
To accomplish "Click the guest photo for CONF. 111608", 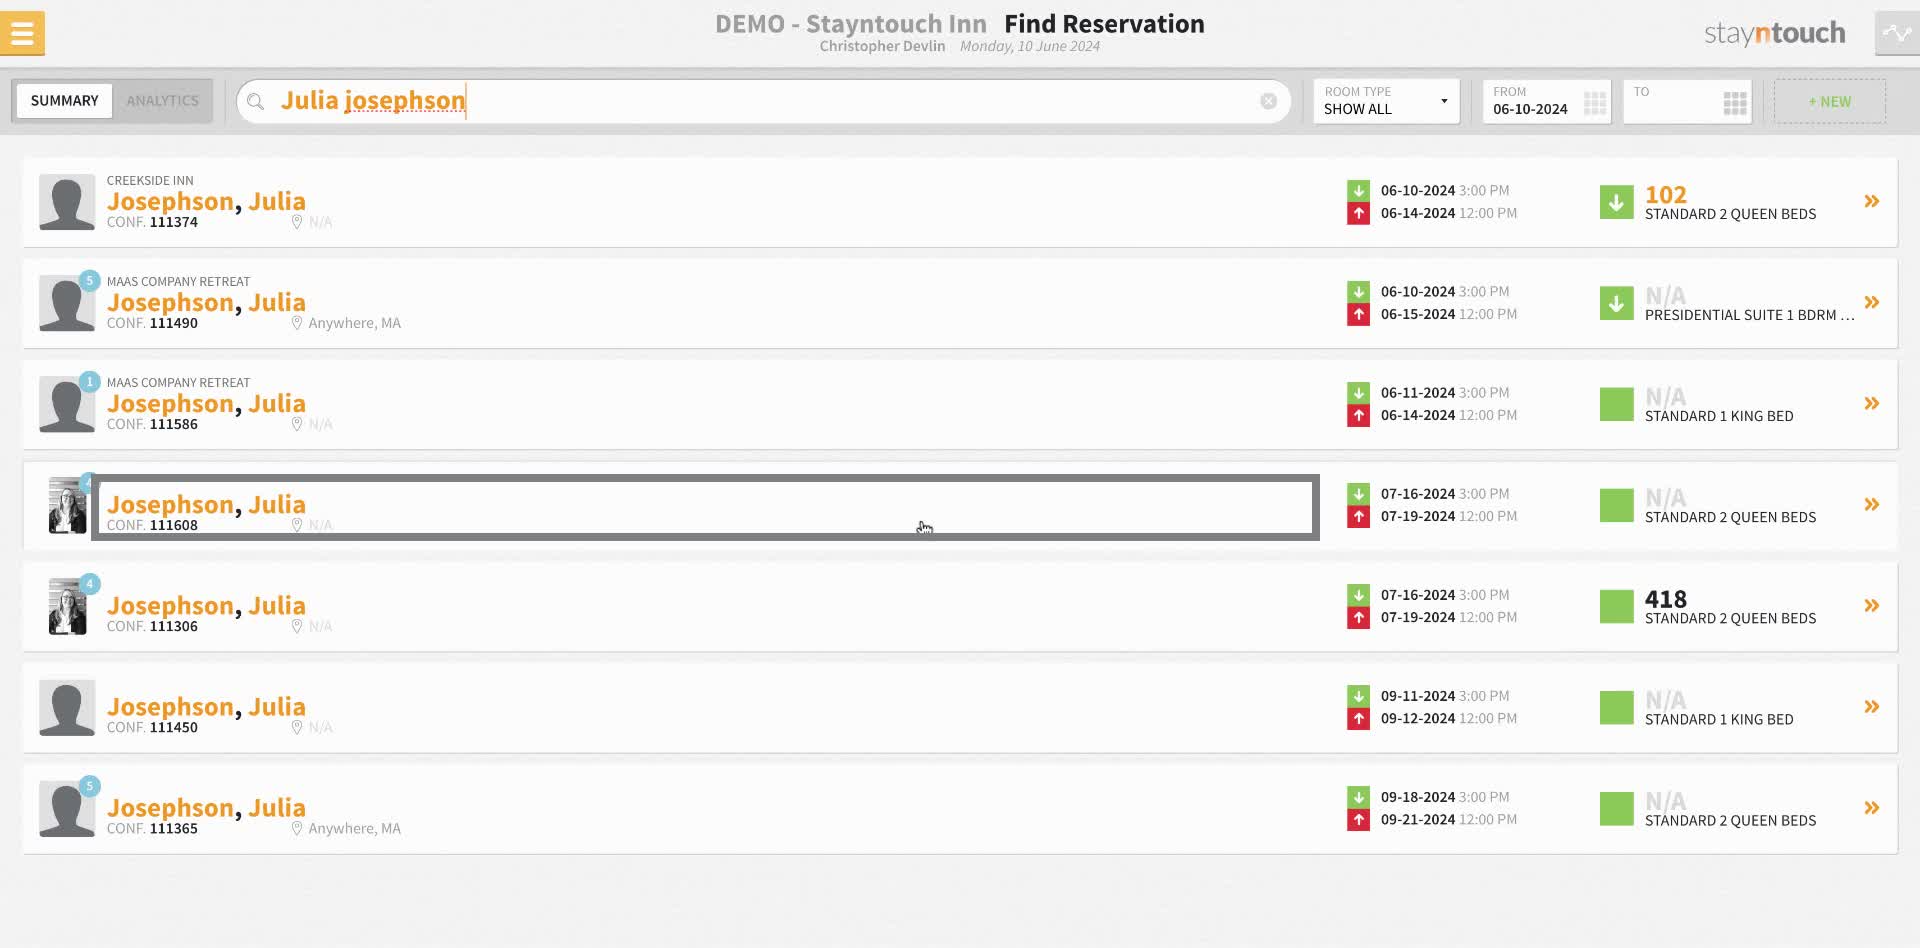I will click(67, 507).
